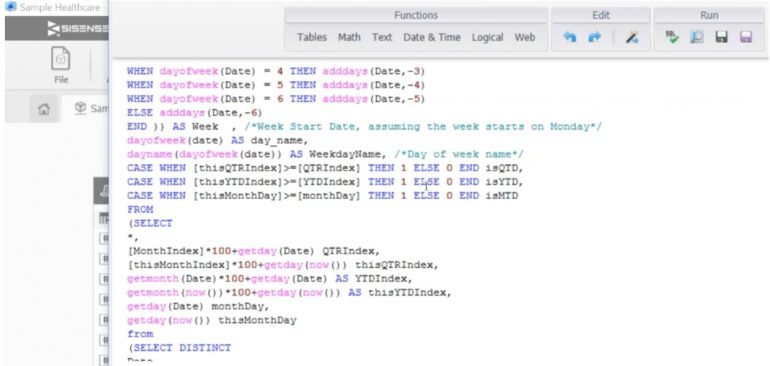Redo the edit with blue forward arrow

click(x=594, y=37)
